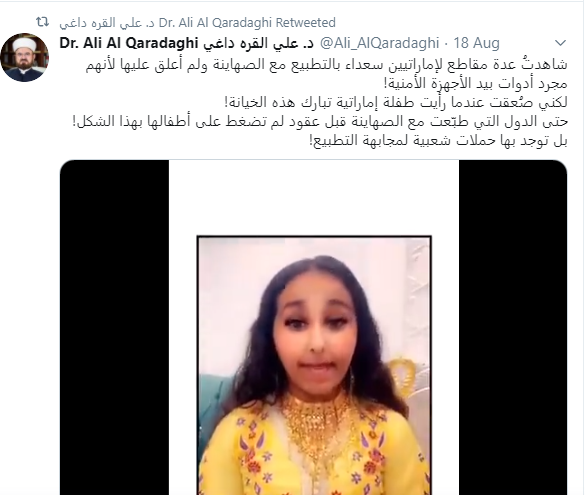
Task: Open the @Ali_AlQaradaghi handle
Action: coord(379,43)
